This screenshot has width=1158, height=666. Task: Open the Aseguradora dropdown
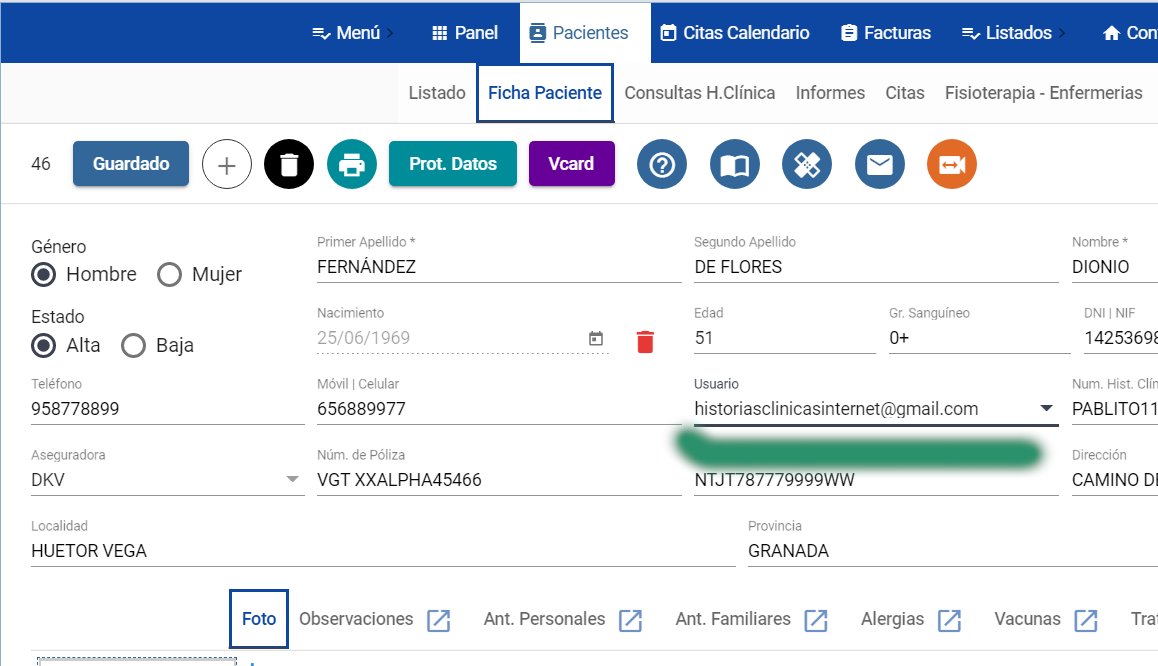tap(293, 479)
